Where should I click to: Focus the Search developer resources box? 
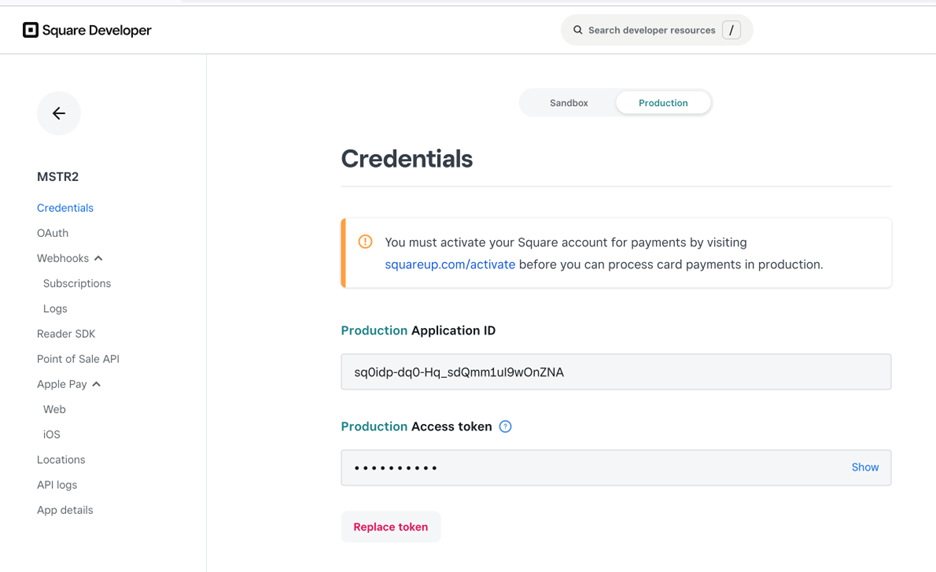[x=651, y=30]
